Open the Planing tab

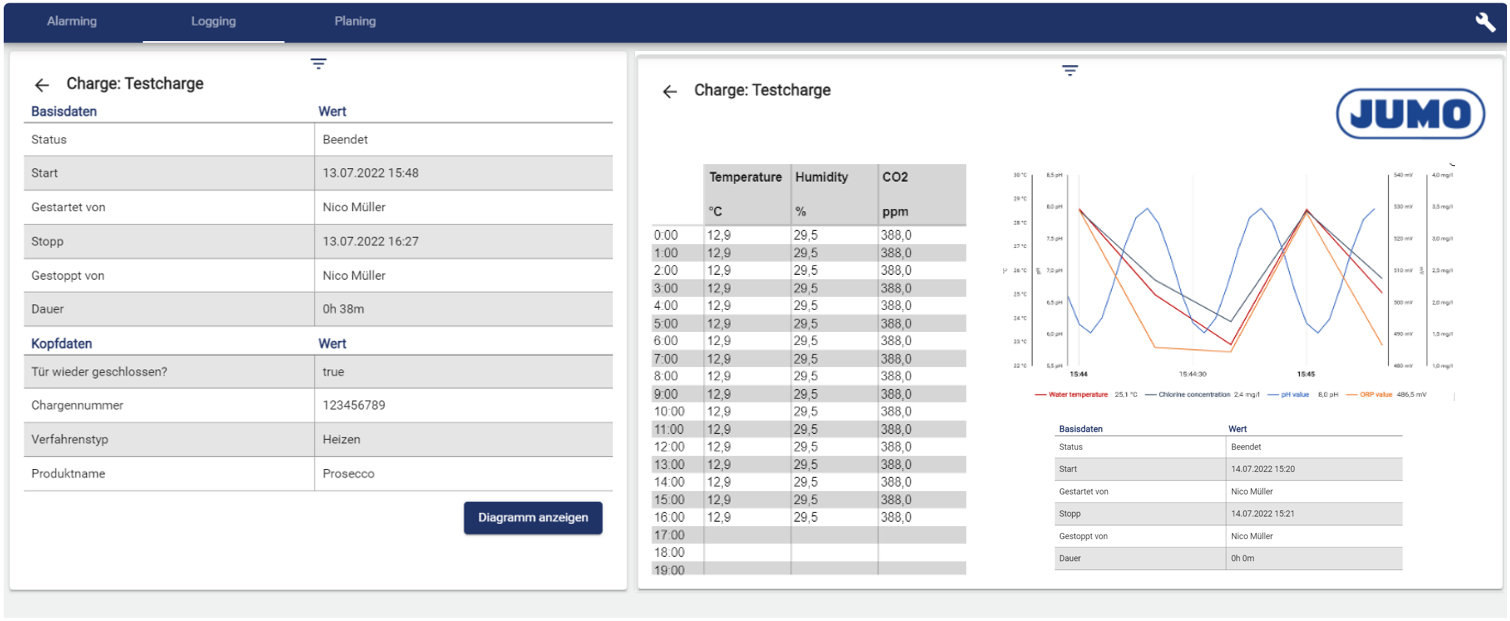(x=355, y=21)
